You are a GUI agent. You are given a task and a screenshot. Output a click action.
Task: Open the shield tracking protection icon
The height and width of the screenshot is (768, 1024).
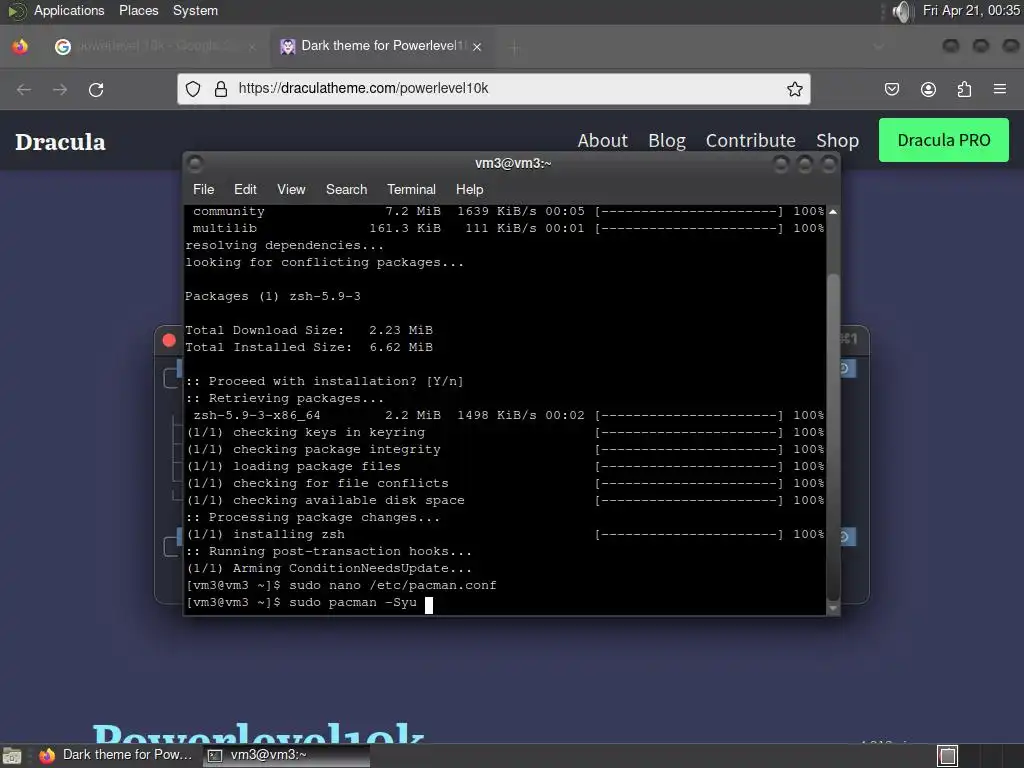(193, 89)
